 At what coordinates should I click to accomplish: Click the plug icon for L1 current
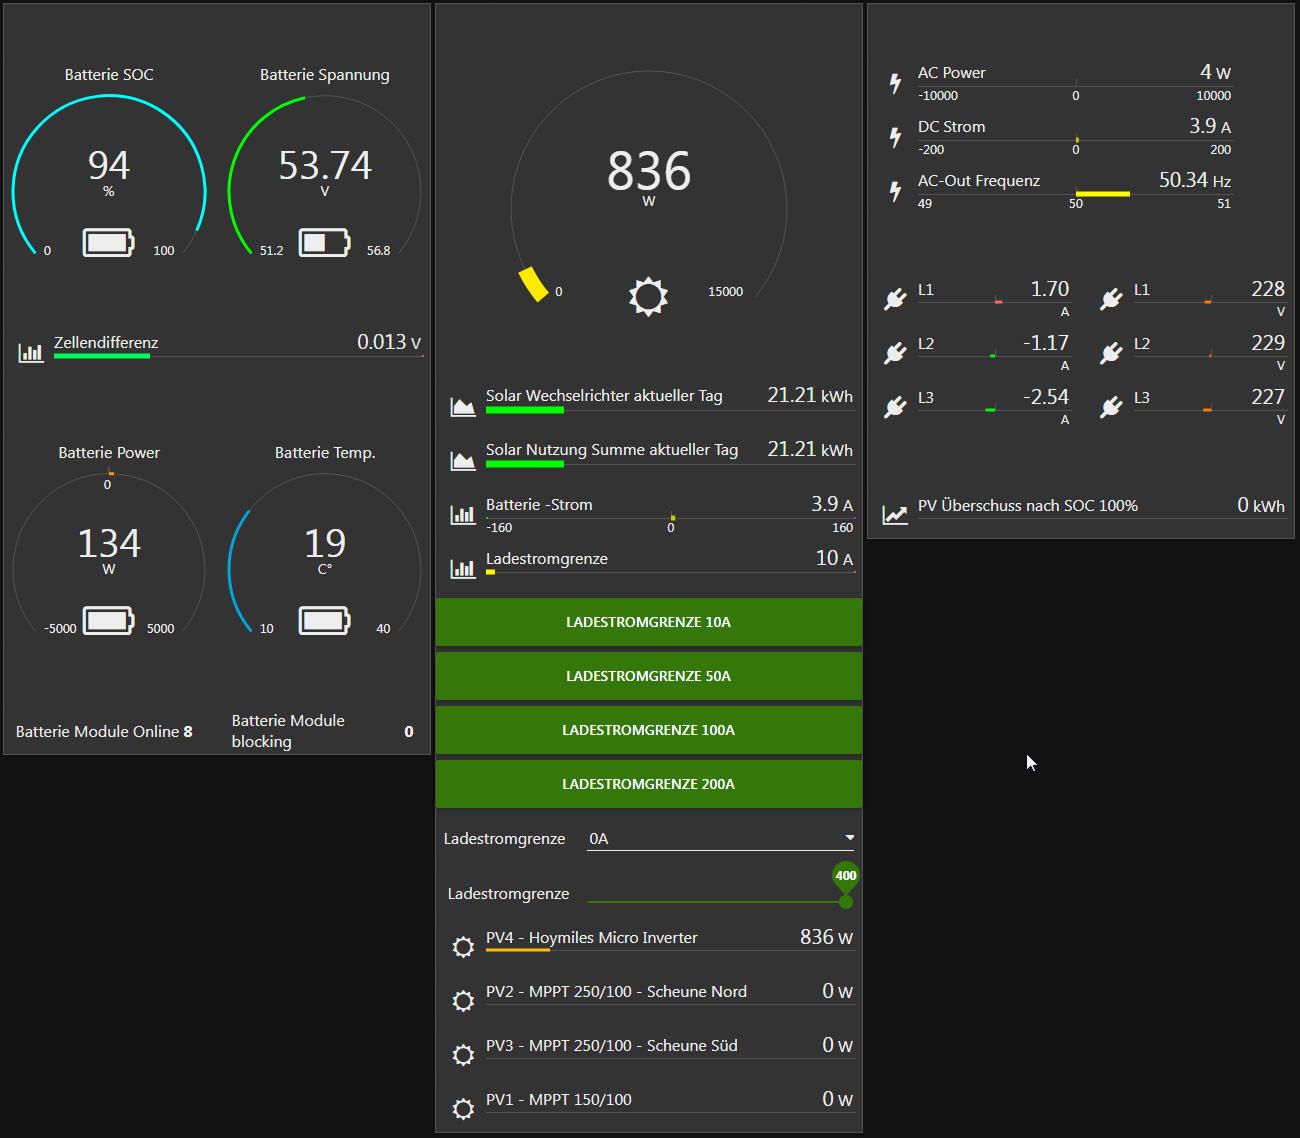(895, 299)
